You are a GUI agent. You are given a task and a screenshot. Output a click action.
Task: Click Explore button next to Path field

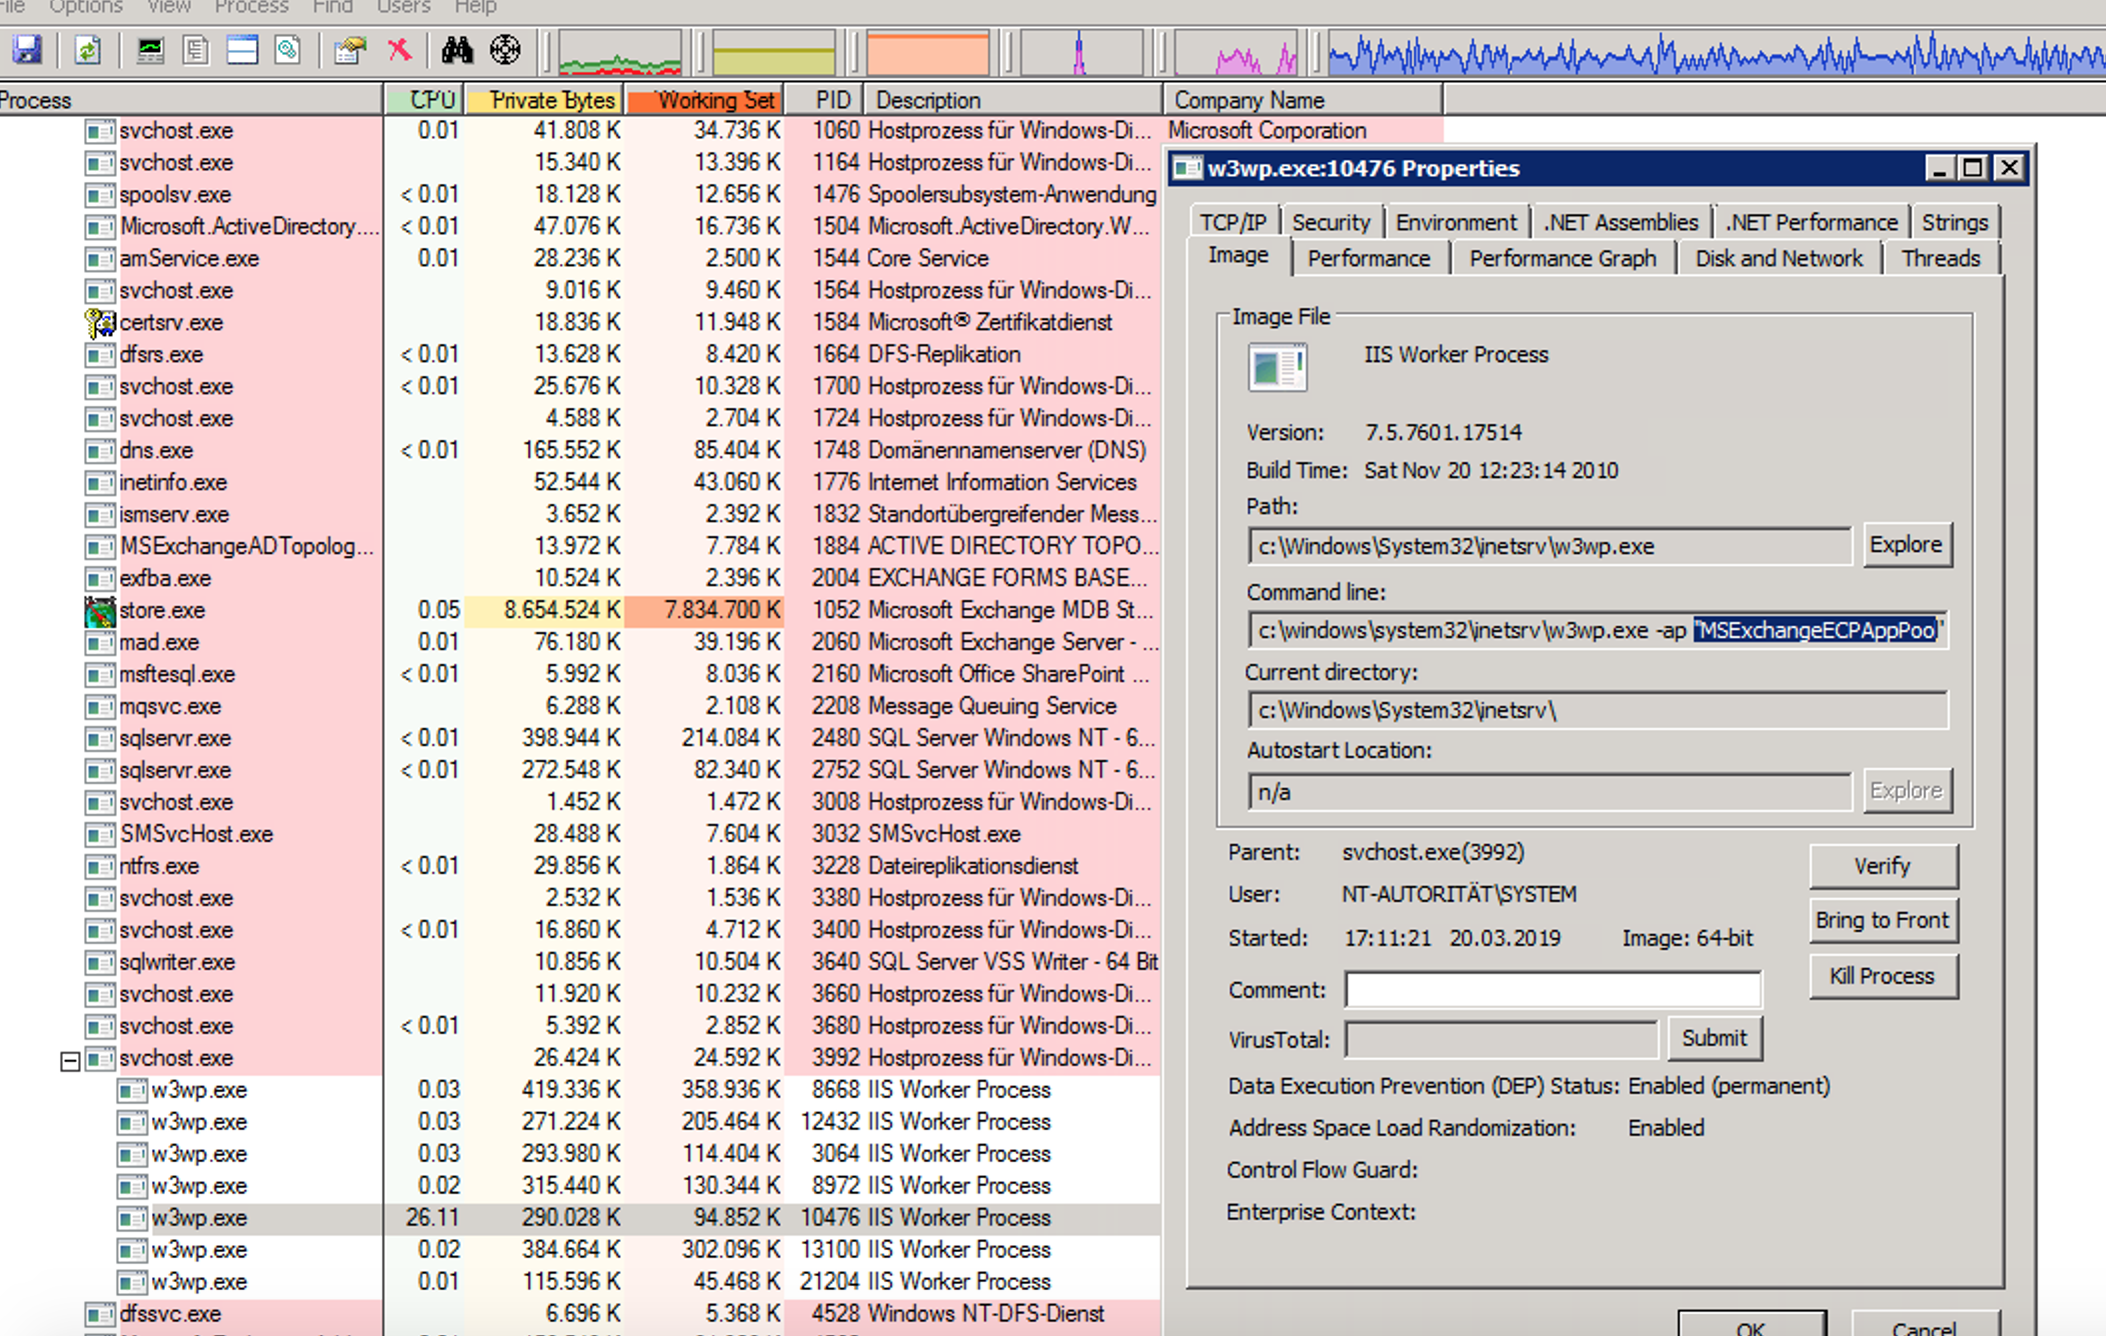tap(1907, 545)
